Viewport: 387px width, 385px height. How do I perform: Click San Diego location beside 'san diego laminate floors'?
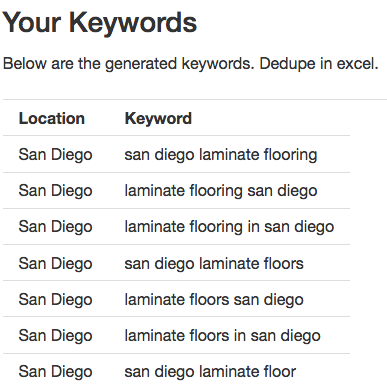tap(55, 264)
